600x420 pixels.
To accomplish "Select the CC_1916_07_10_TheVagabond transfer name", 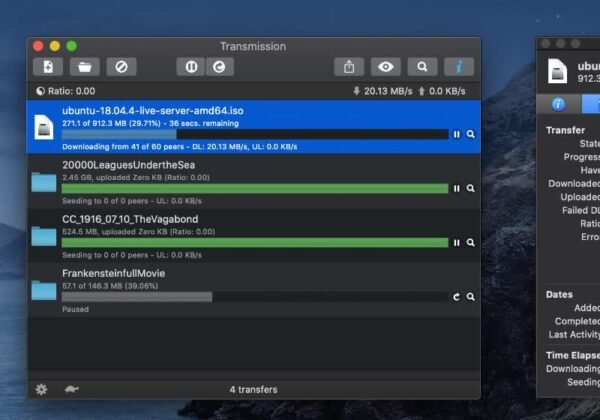I will coord(130,219).
